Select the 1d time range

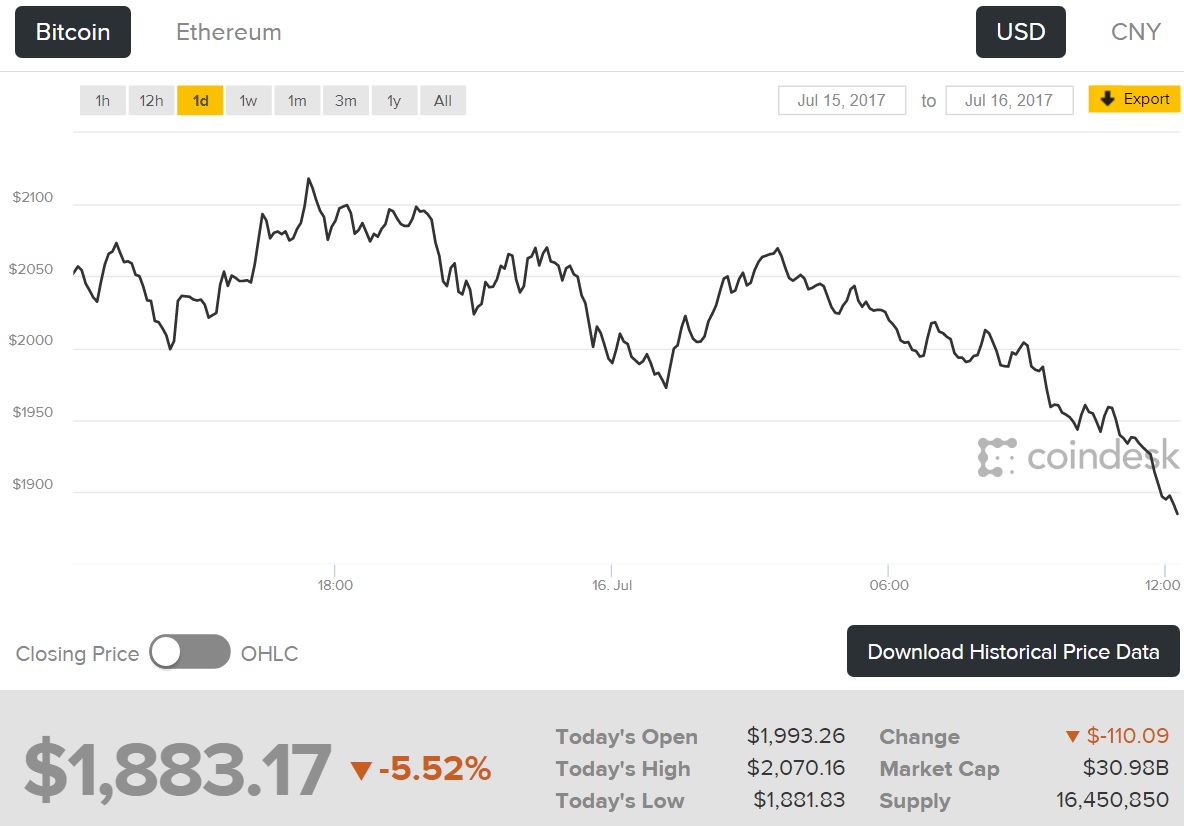[x=200, y=100]
